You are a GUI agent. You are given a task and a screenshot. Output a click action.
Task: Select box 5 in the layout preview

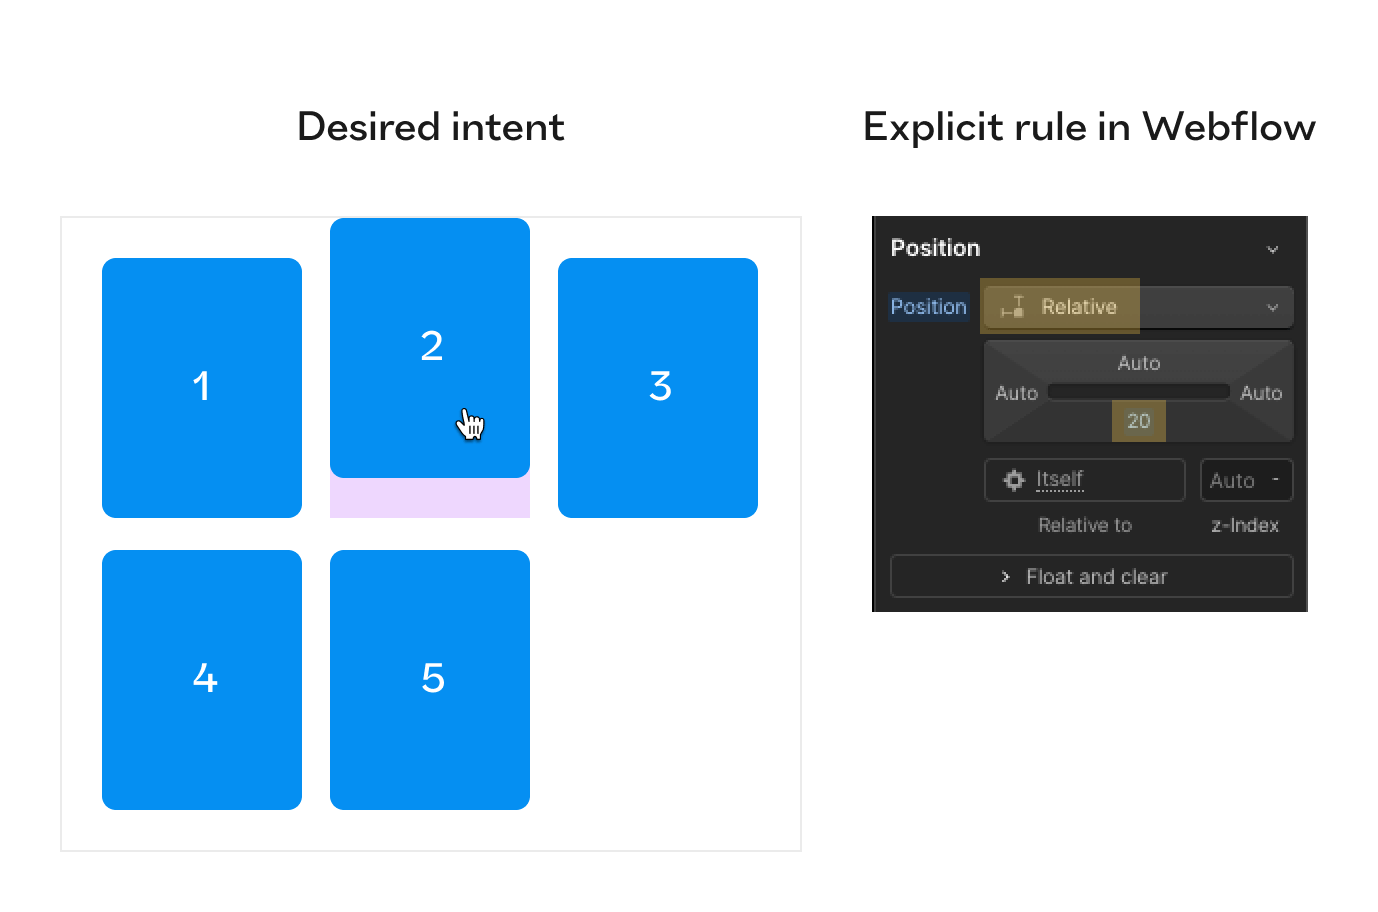point(430,679)
